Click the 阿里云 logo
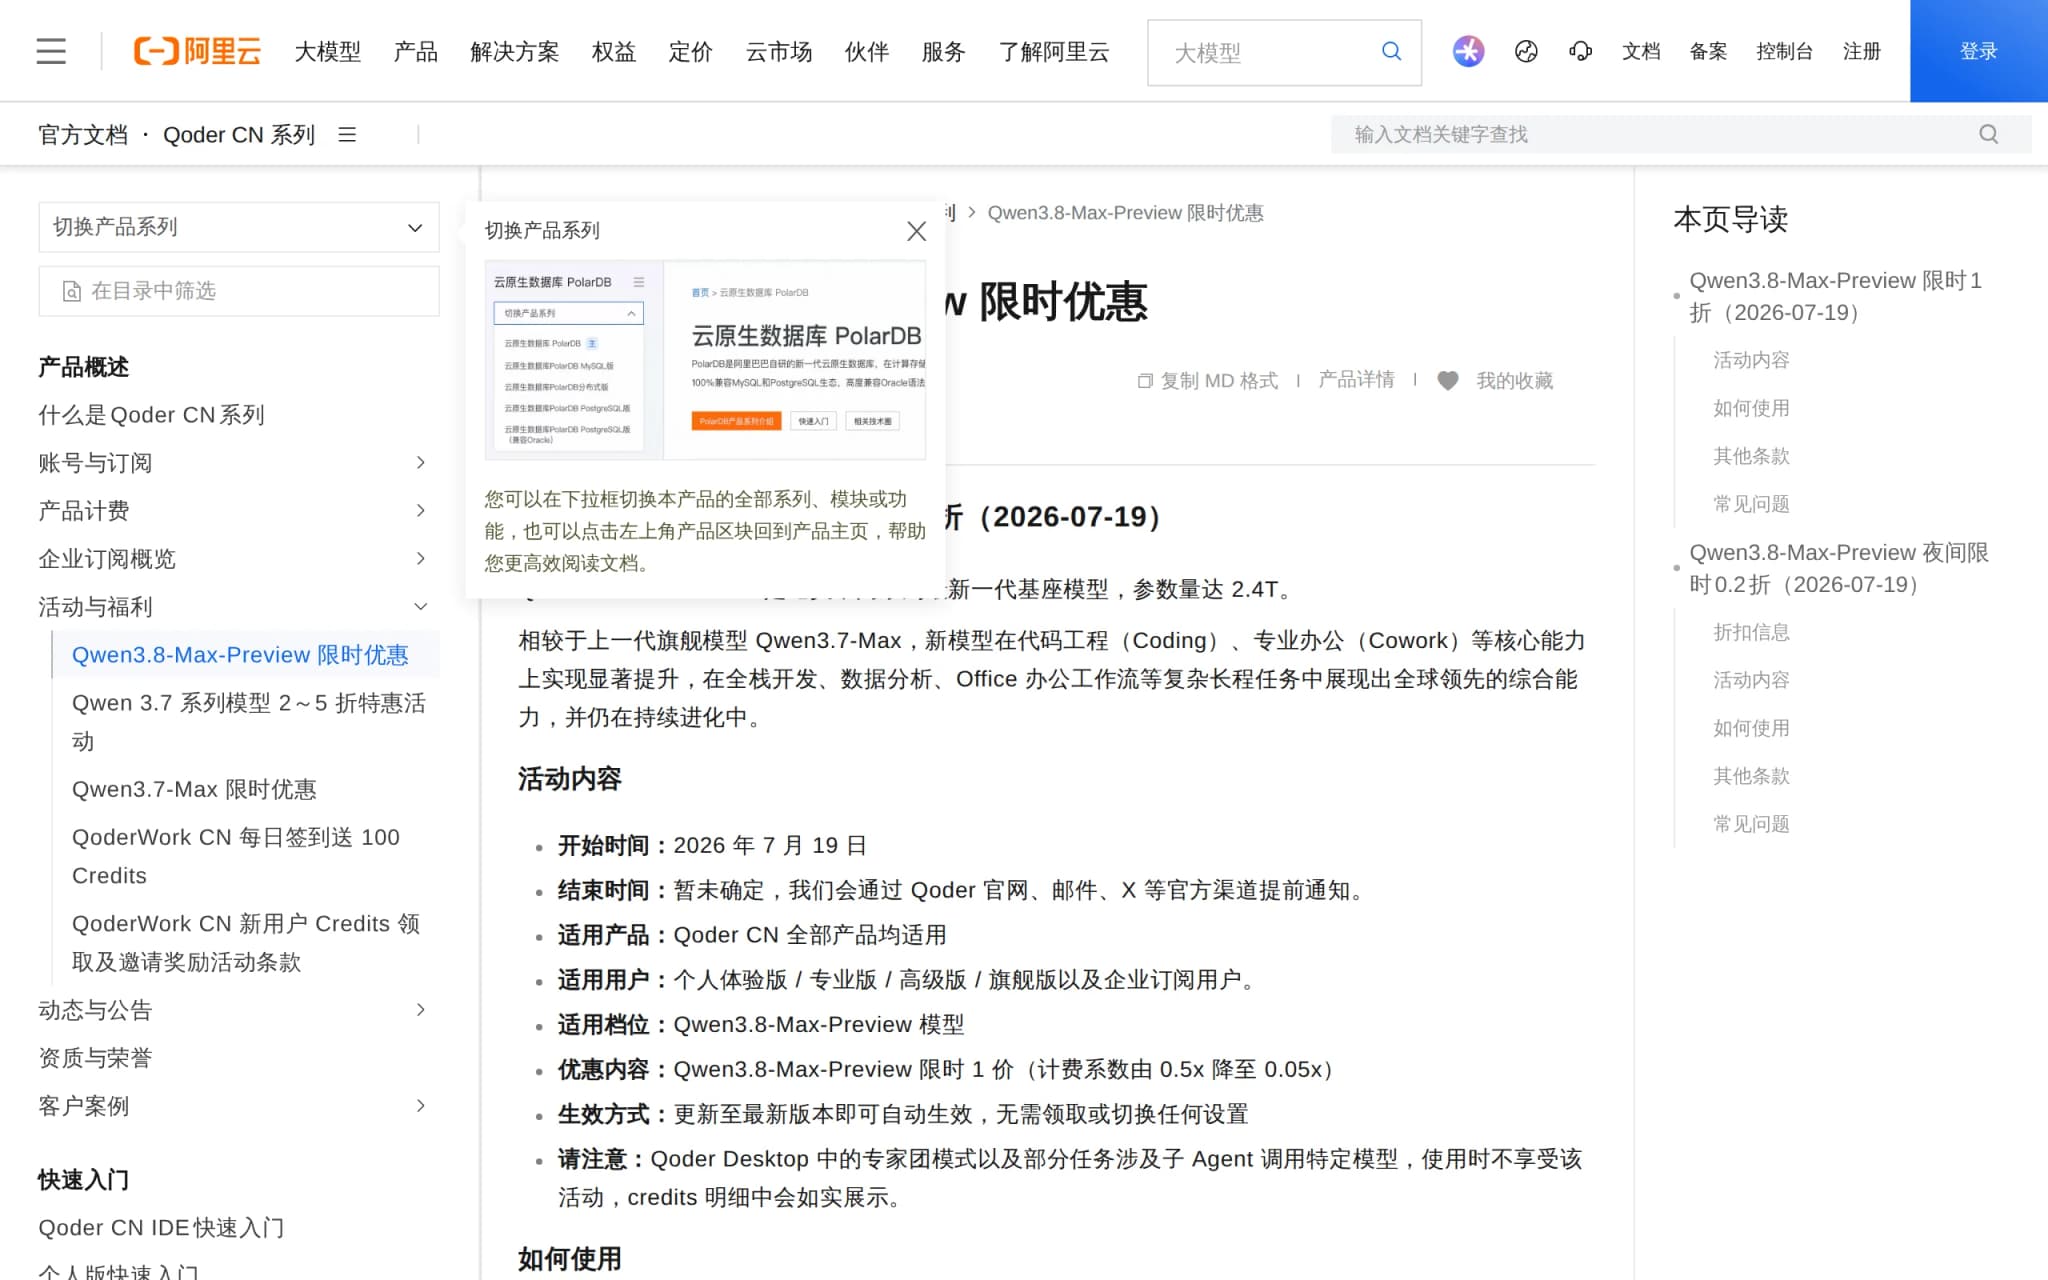Image resolution: width=2048 pixels, height=1280 pixels. pos(197,51)
